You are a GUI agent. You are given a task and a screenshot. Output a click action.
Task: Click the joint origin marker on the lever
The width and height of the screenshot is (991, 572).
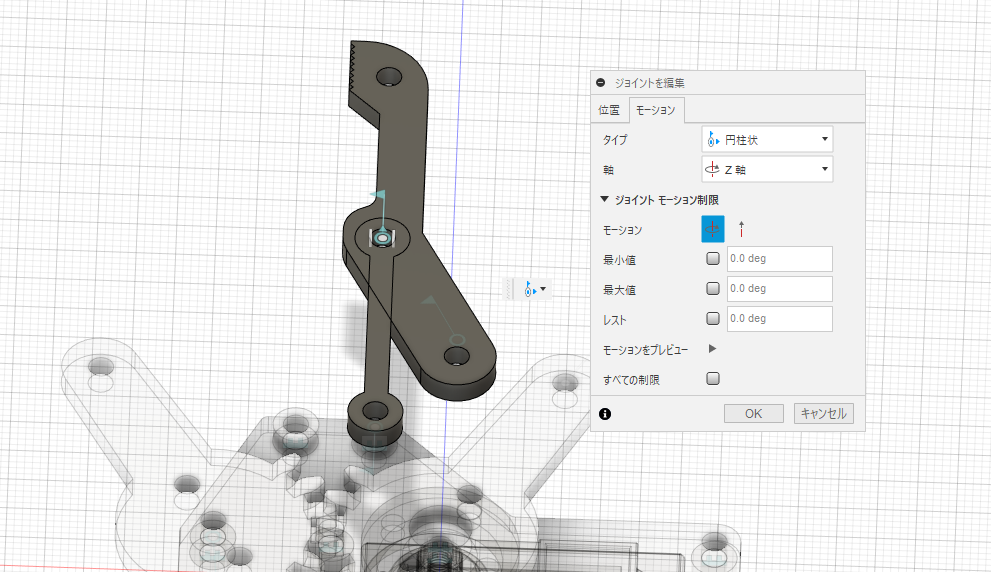(x=382, y=238)
